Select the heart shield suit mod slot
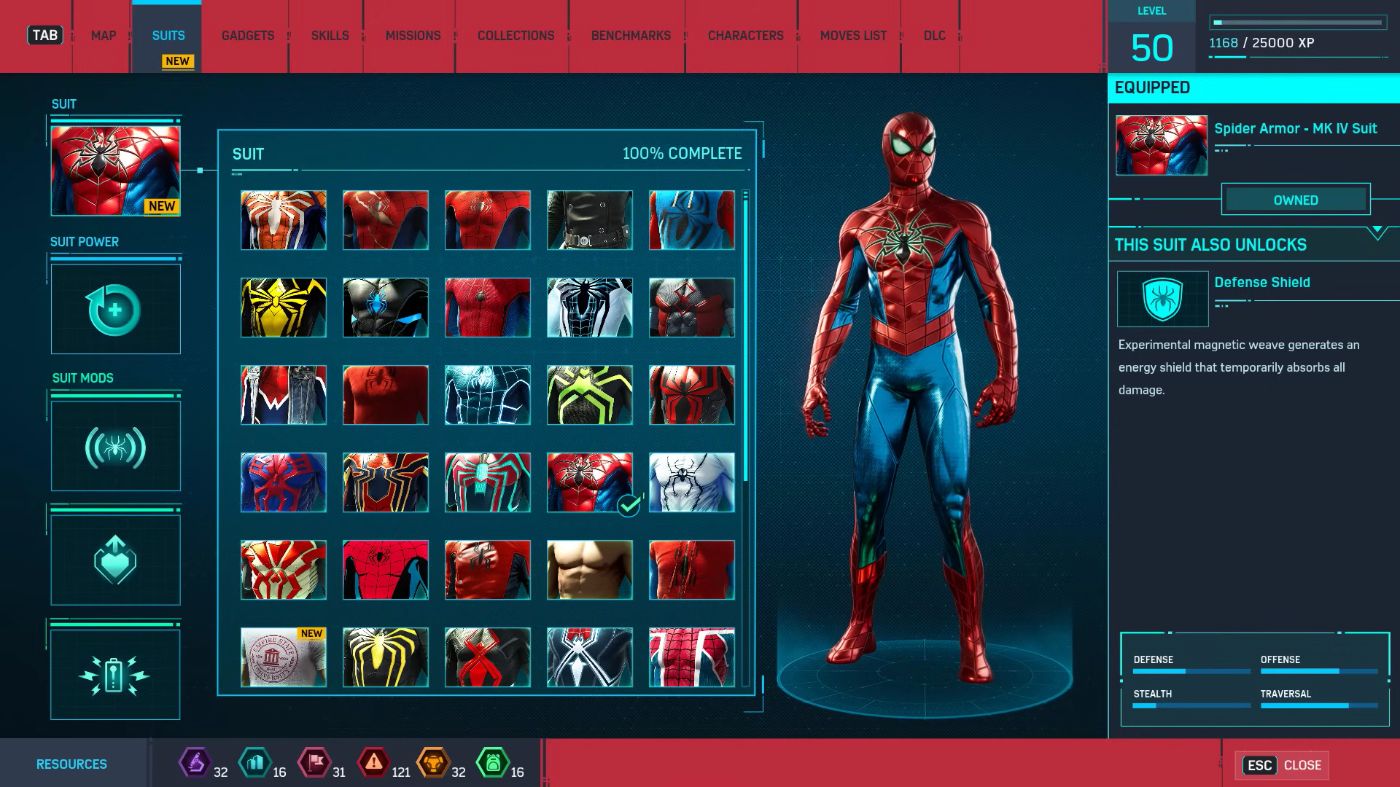1400x787 pixels. (x=115, y=561)
